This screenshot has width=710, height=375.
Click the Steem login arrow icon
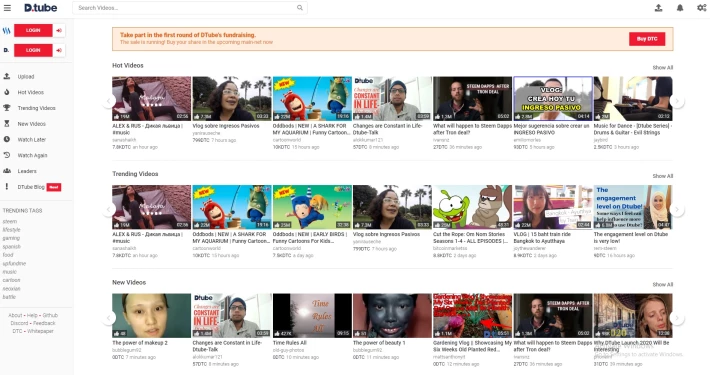click(59, 30)
